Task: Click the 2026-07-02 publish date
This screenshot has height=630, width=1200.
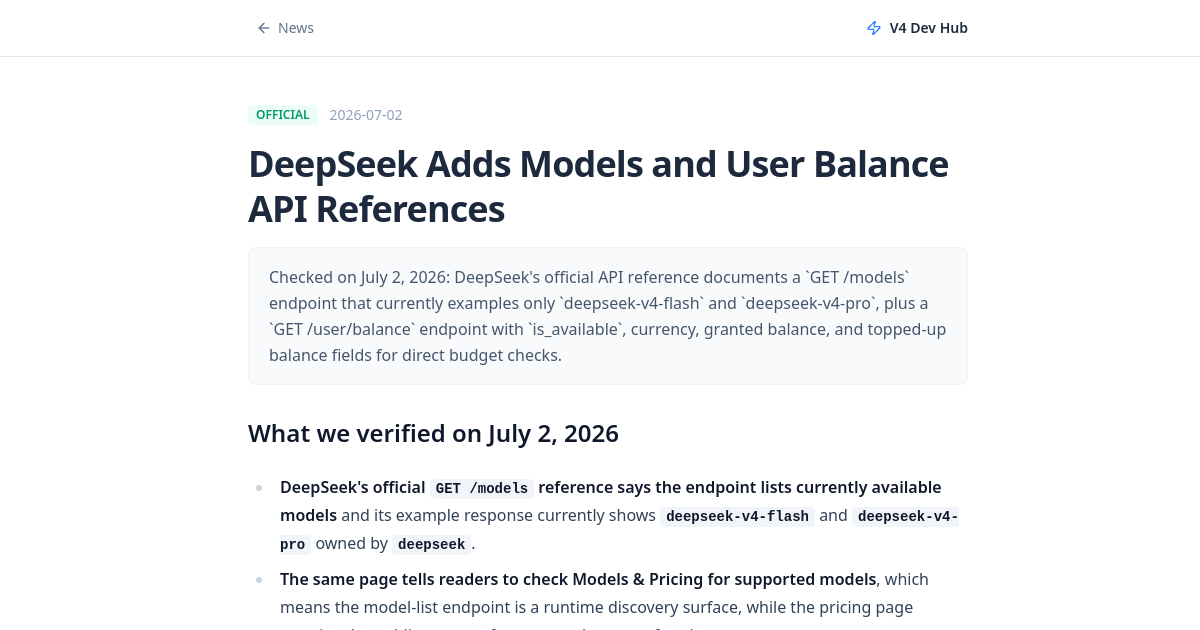Action: pyautogui.click(x=366, y=115)
